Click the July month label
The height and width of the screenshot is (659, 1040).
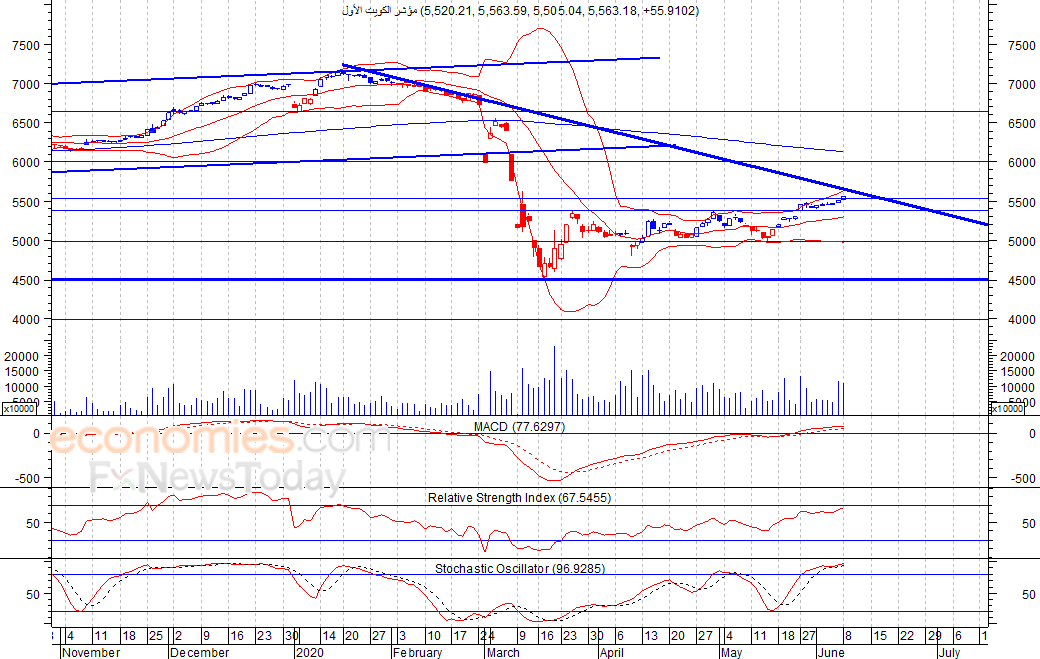tap(948, 652)
